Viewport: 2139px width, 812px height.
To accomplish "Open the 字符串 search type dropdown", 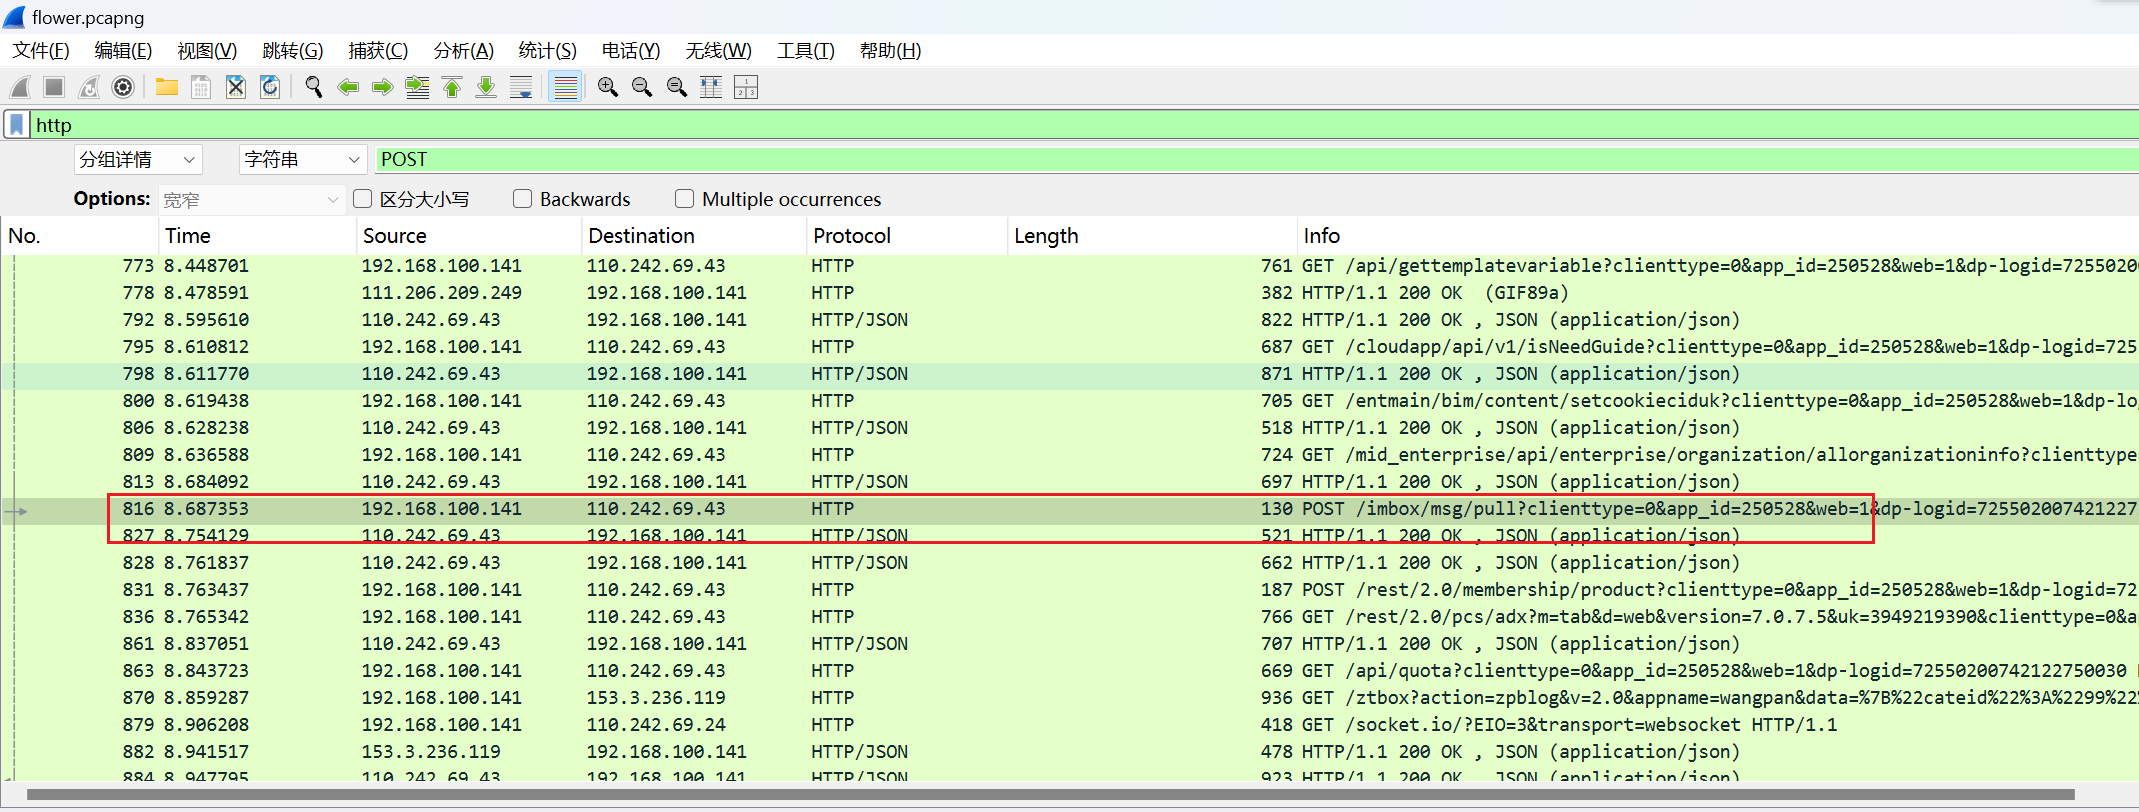I will click(302, 160).
